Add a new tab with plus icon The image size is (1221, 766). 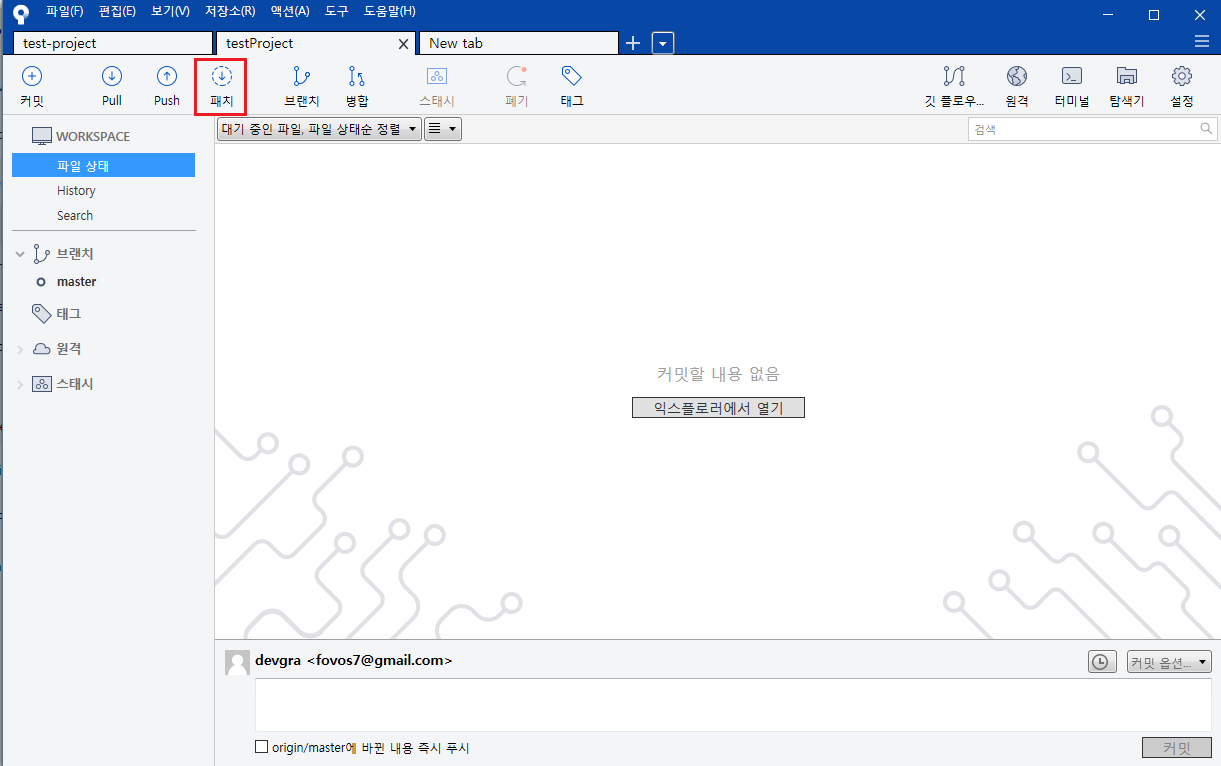[x=633, y=43]
